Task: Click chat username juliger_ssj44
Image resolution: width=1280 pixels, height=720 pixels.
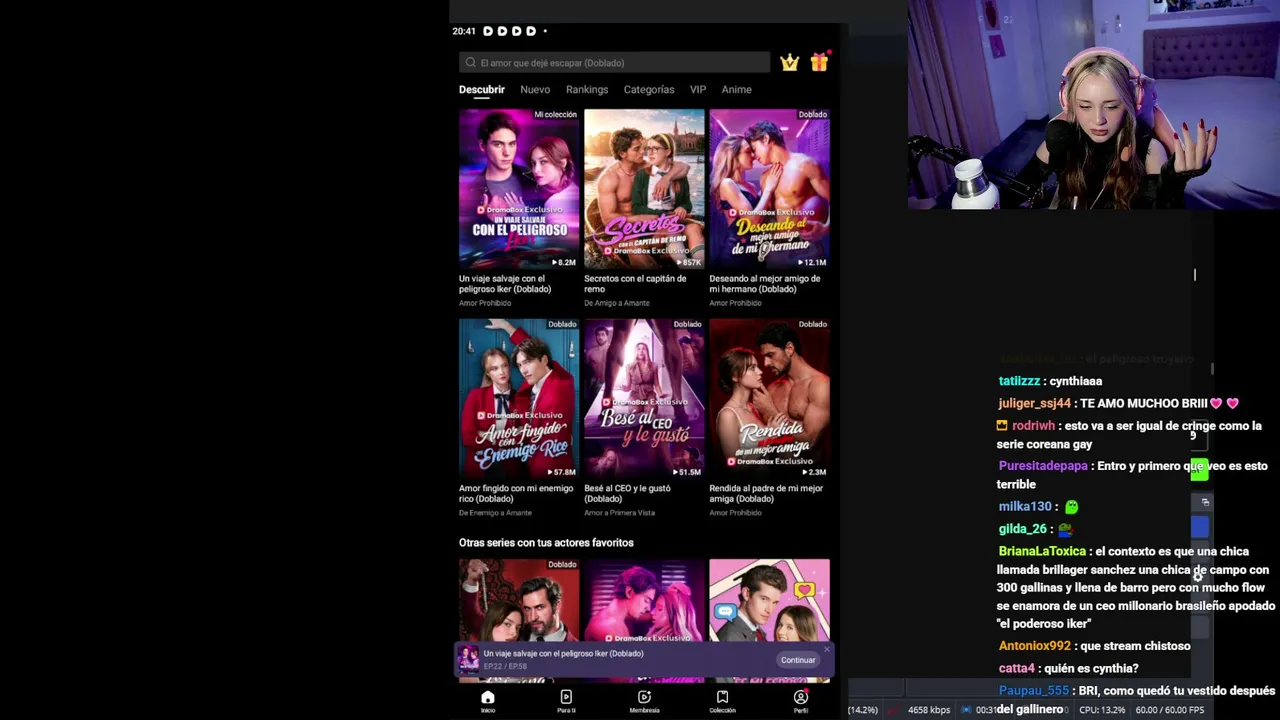Action: tap(1034, 403)
